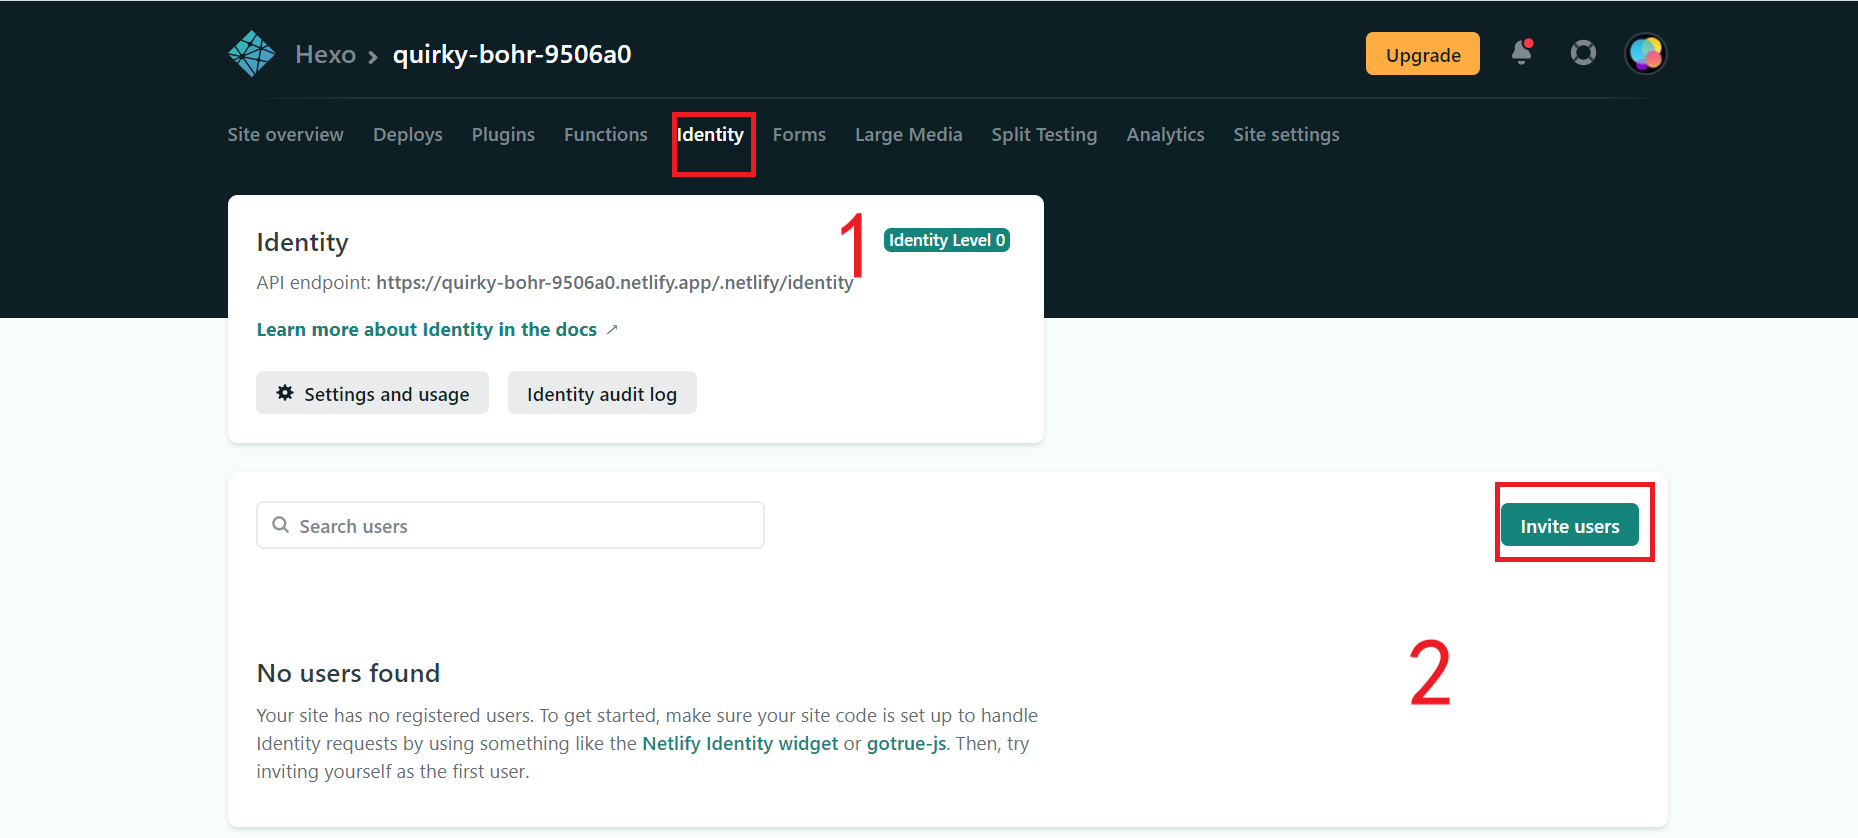
Task: Open the Forms tab
Action: [x=799, y=134]
